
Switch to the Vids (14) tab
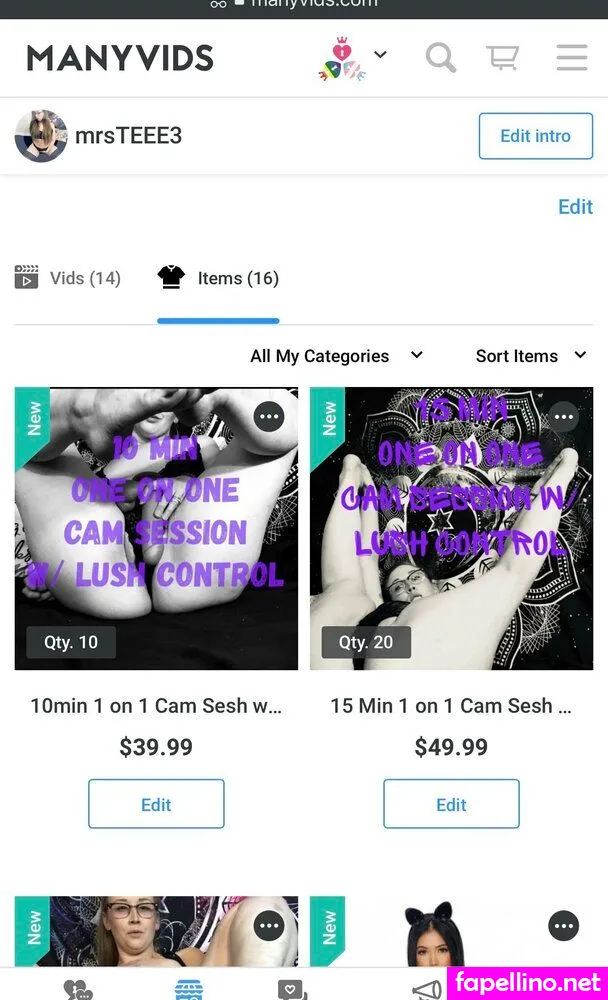[x=68, y=278]
